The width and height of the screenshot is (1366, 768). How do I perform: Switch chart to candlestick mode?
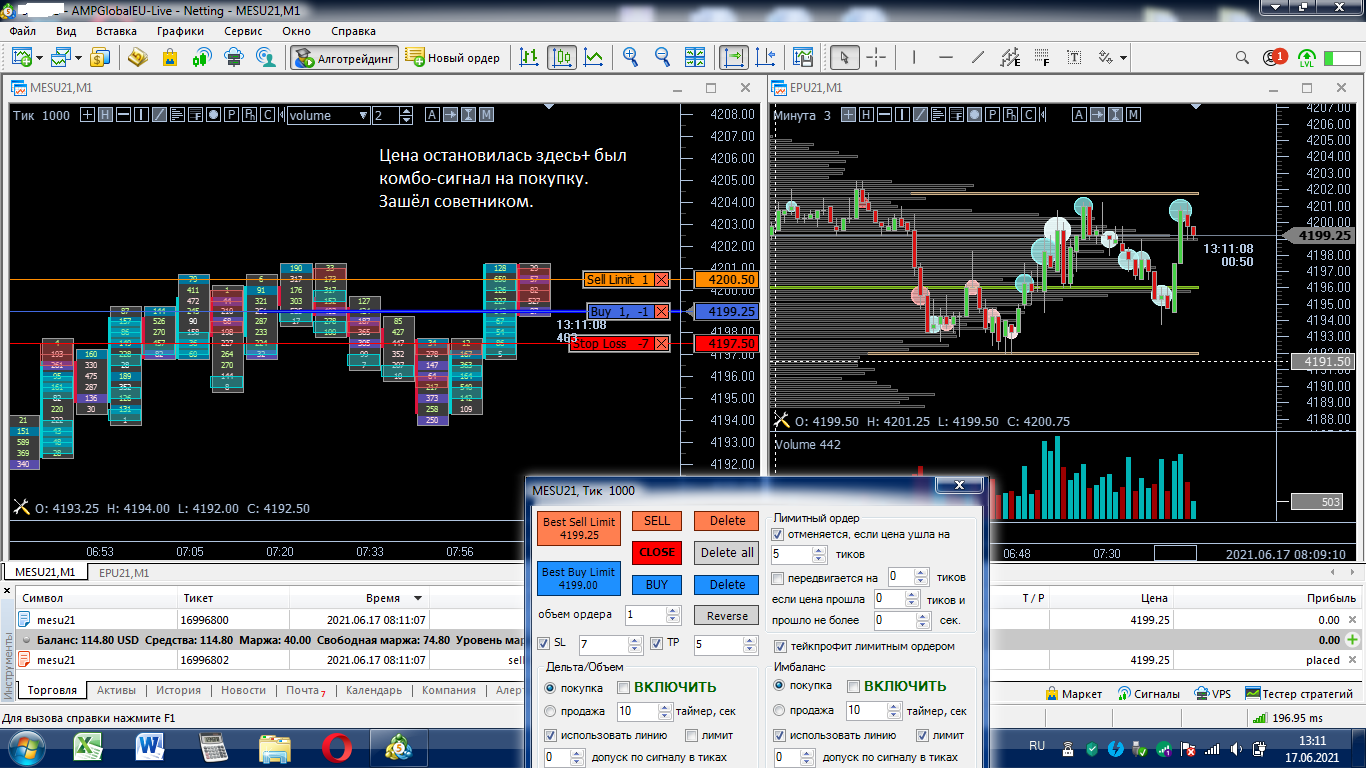[562, 57]
